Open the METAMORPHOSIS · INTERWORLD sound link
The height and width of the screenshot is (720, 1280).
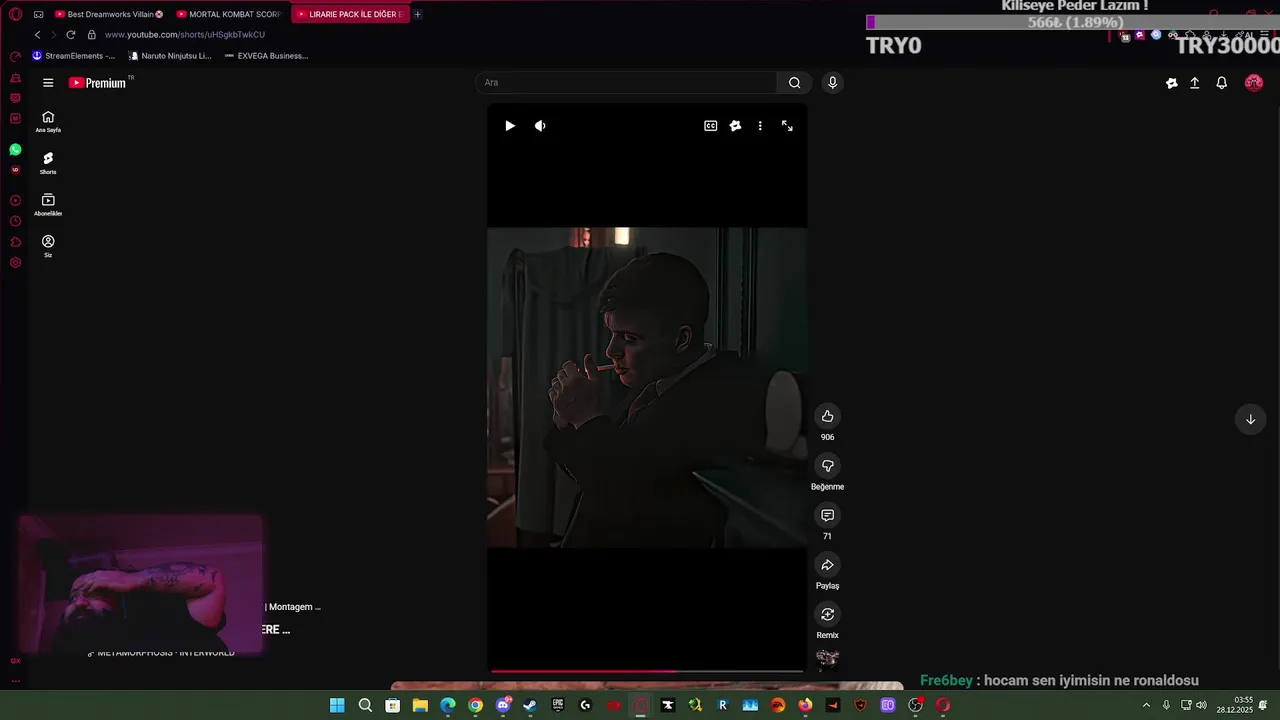(161, 653)
